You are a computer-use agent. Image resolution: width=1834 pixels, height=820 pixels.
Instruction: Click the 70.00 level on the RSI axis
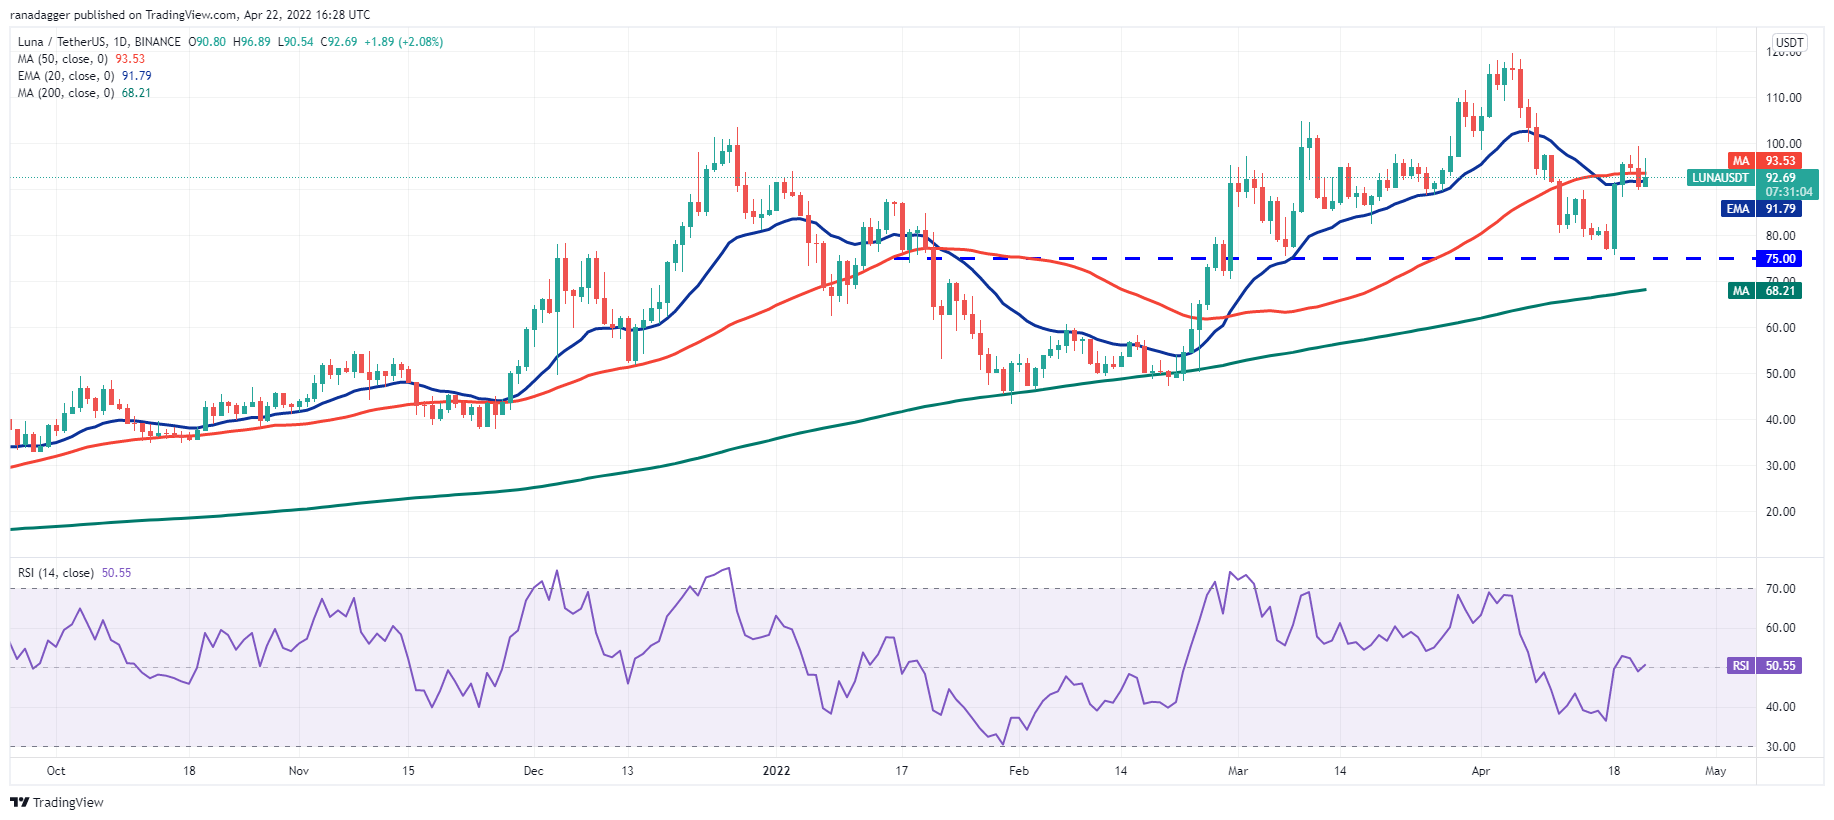(x=1780, y=589)
